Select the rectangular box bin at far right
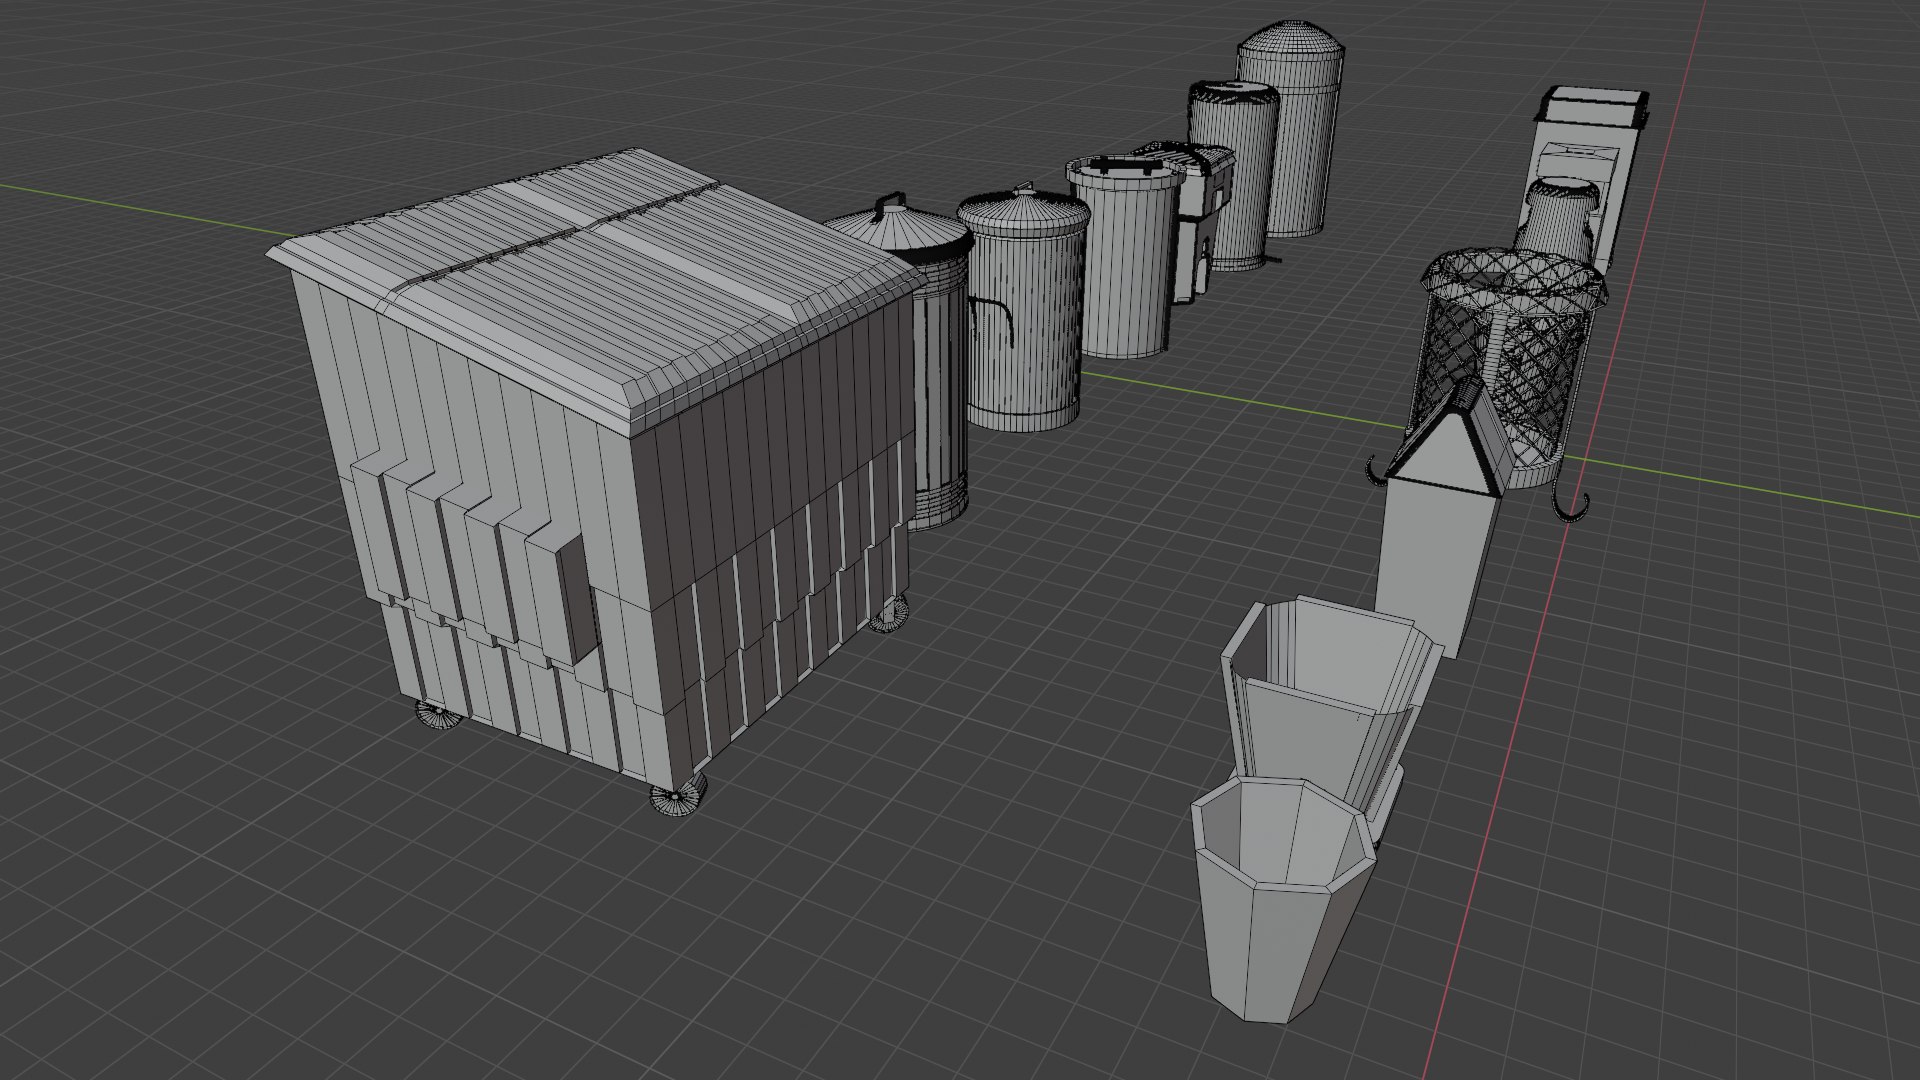Viewport: 1920px width, 1080px height. click(x=1590, y=180)
